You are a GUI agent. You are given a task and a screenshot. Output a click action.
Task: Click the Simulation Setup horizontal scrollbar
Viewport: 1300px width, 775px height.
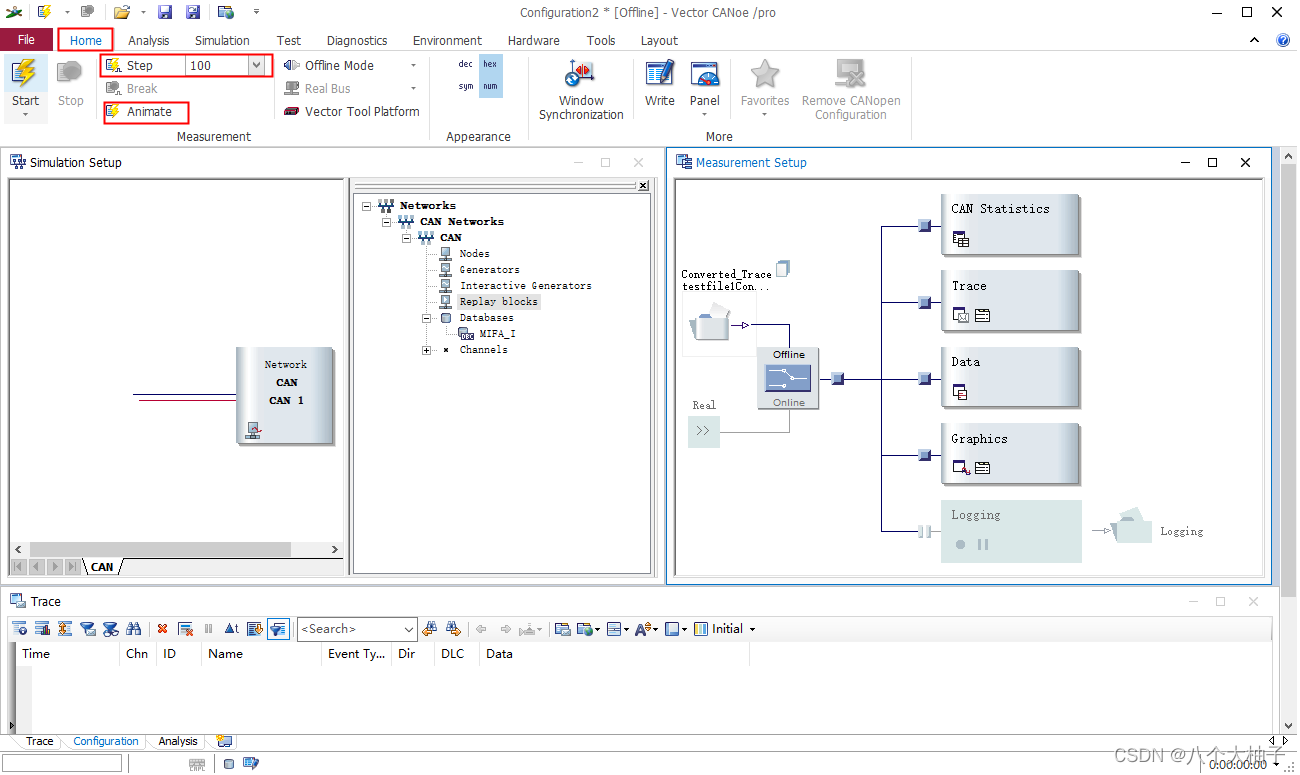(176, 550)
